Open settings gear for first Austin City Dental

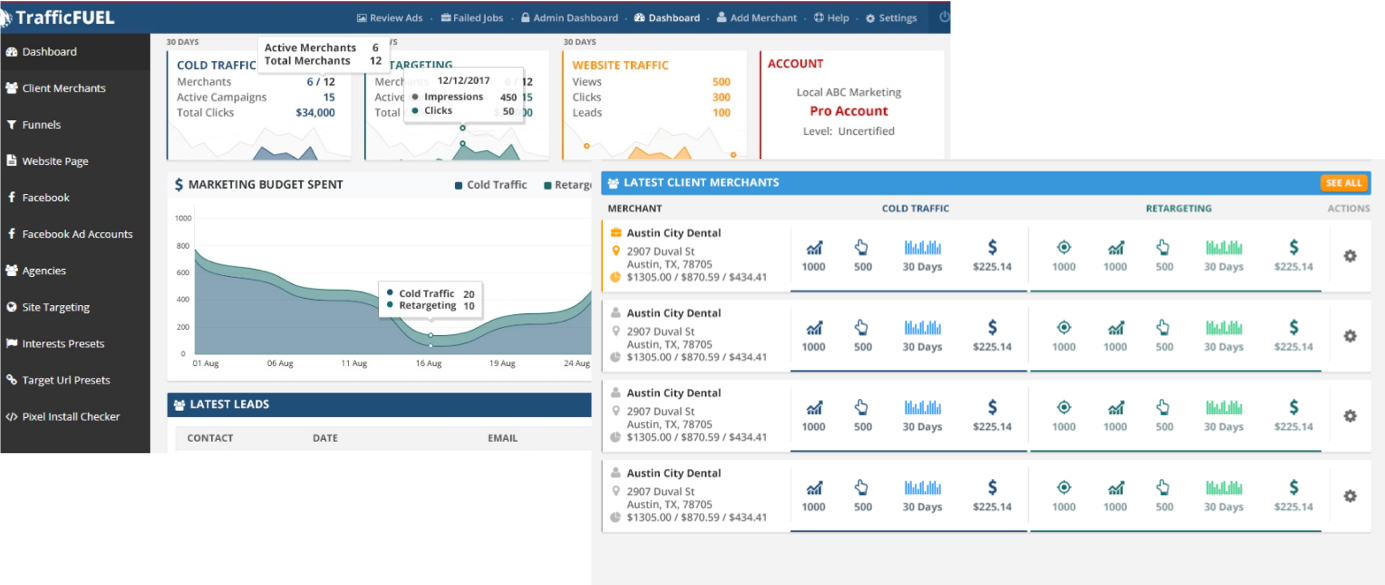tap(1349, 256)
